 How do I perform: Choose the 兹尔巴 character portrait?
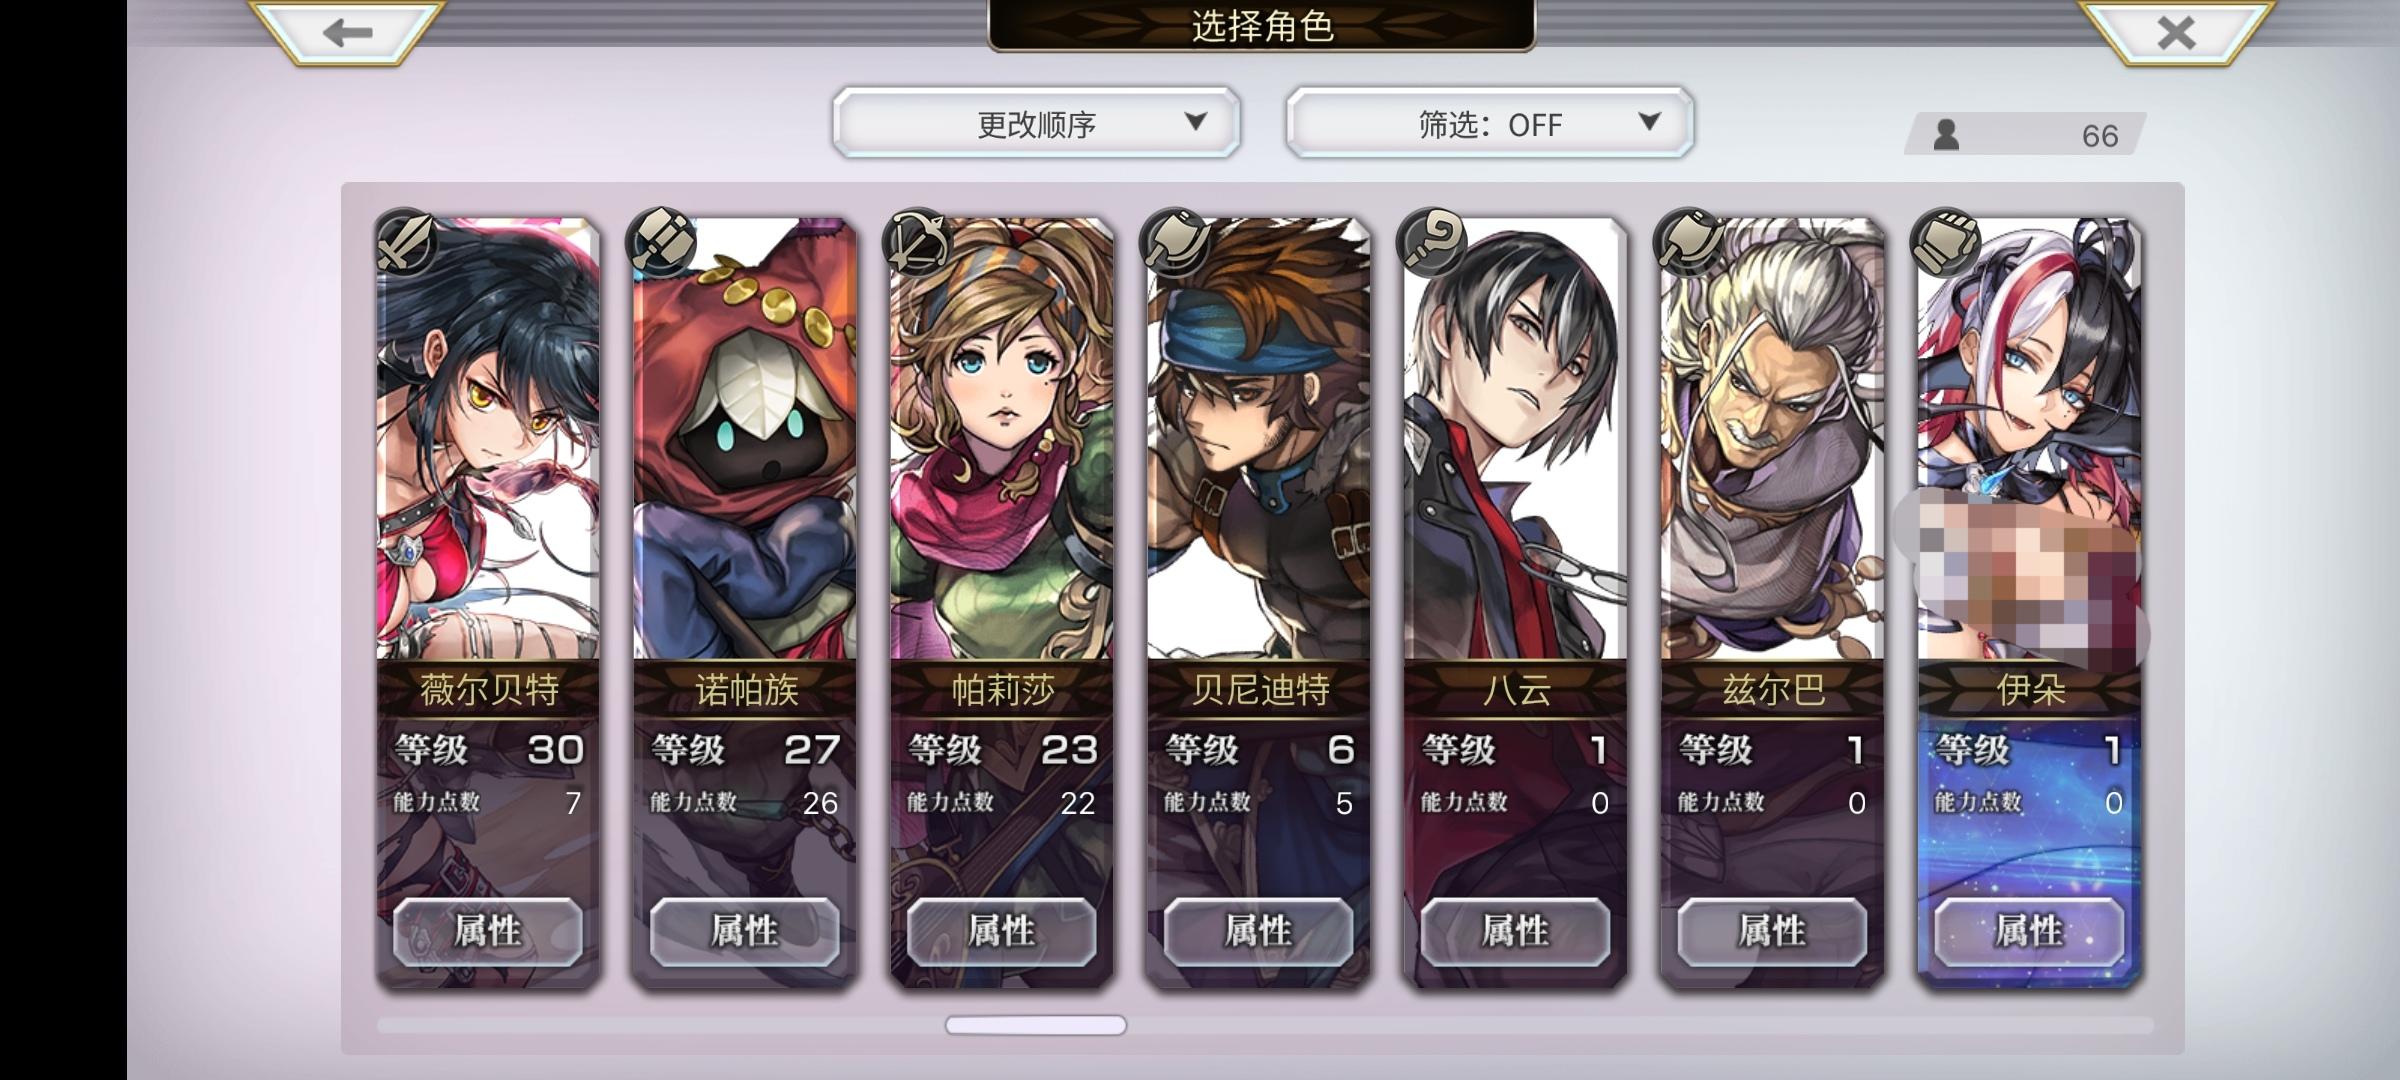point(1773,440)
